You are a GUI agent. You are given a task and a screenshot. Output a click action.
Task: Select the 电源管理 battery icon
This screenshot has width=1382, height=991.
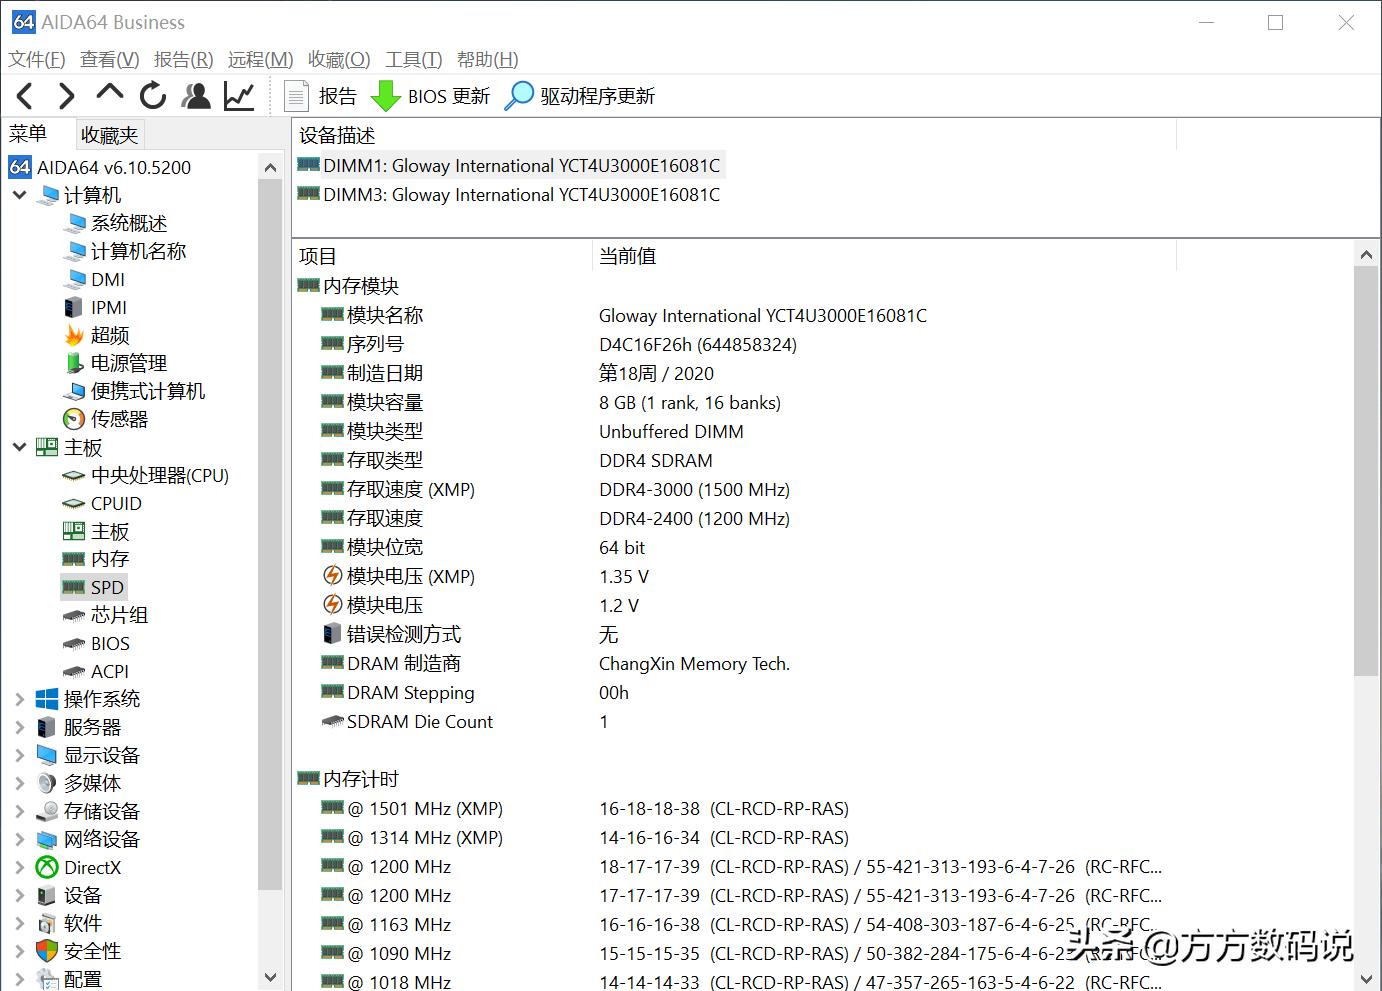pos(73,363)
